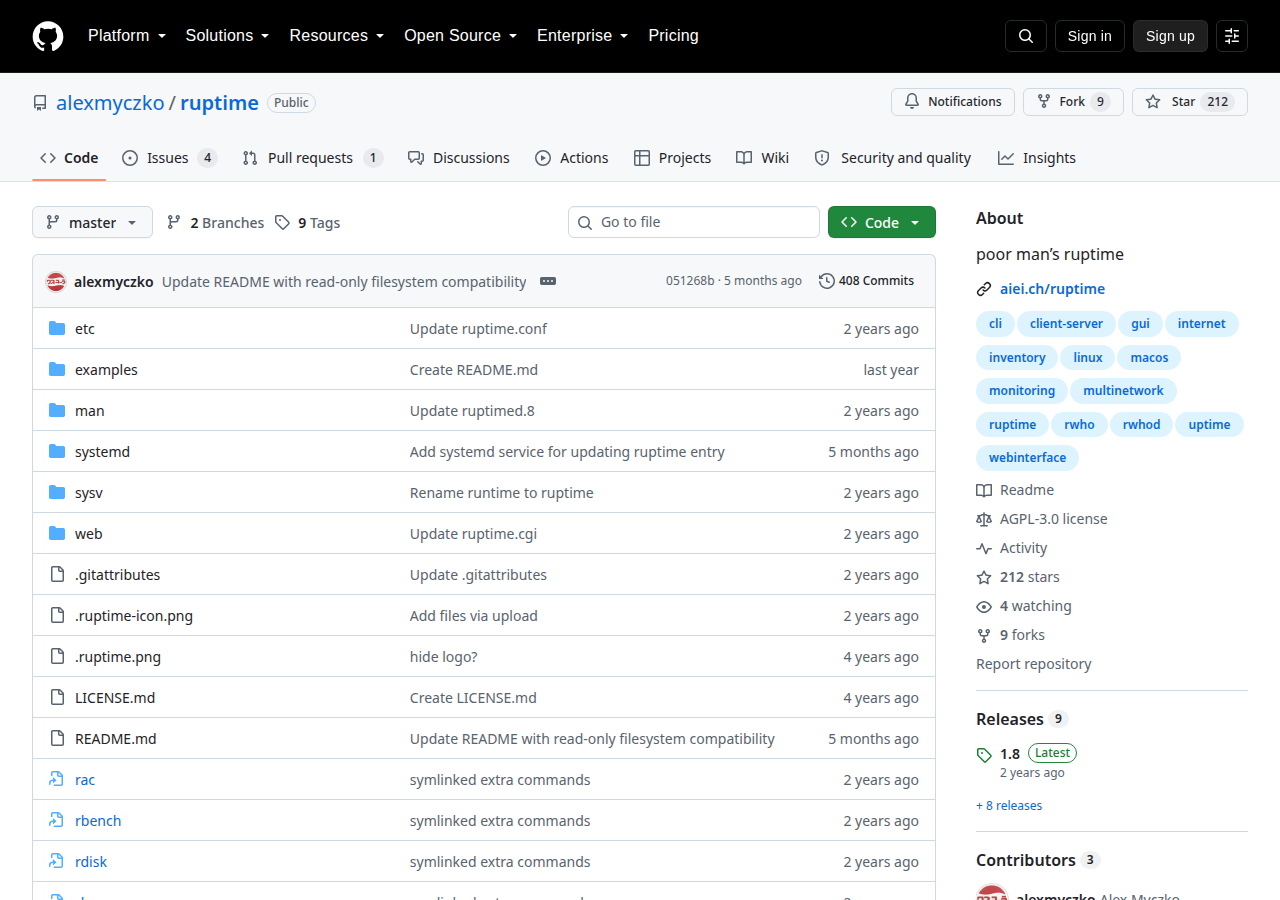Click the 1.8 release tag icon
Viewport: 1280px width, 900px height.
click(984, 755)
